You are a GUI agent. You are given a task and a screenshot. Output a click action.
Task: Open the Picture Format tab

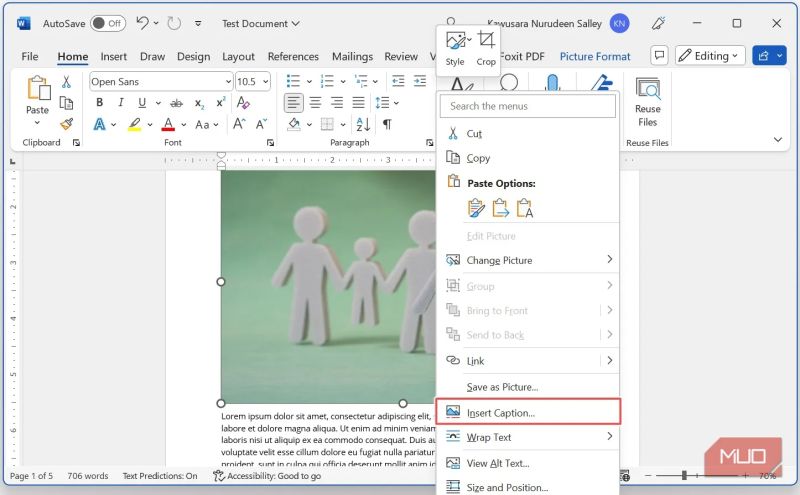point(595,56)
